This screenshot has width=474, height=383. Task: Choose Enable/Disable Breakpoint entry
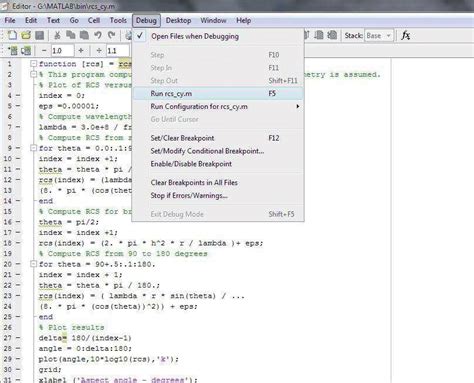click(218, 164)
